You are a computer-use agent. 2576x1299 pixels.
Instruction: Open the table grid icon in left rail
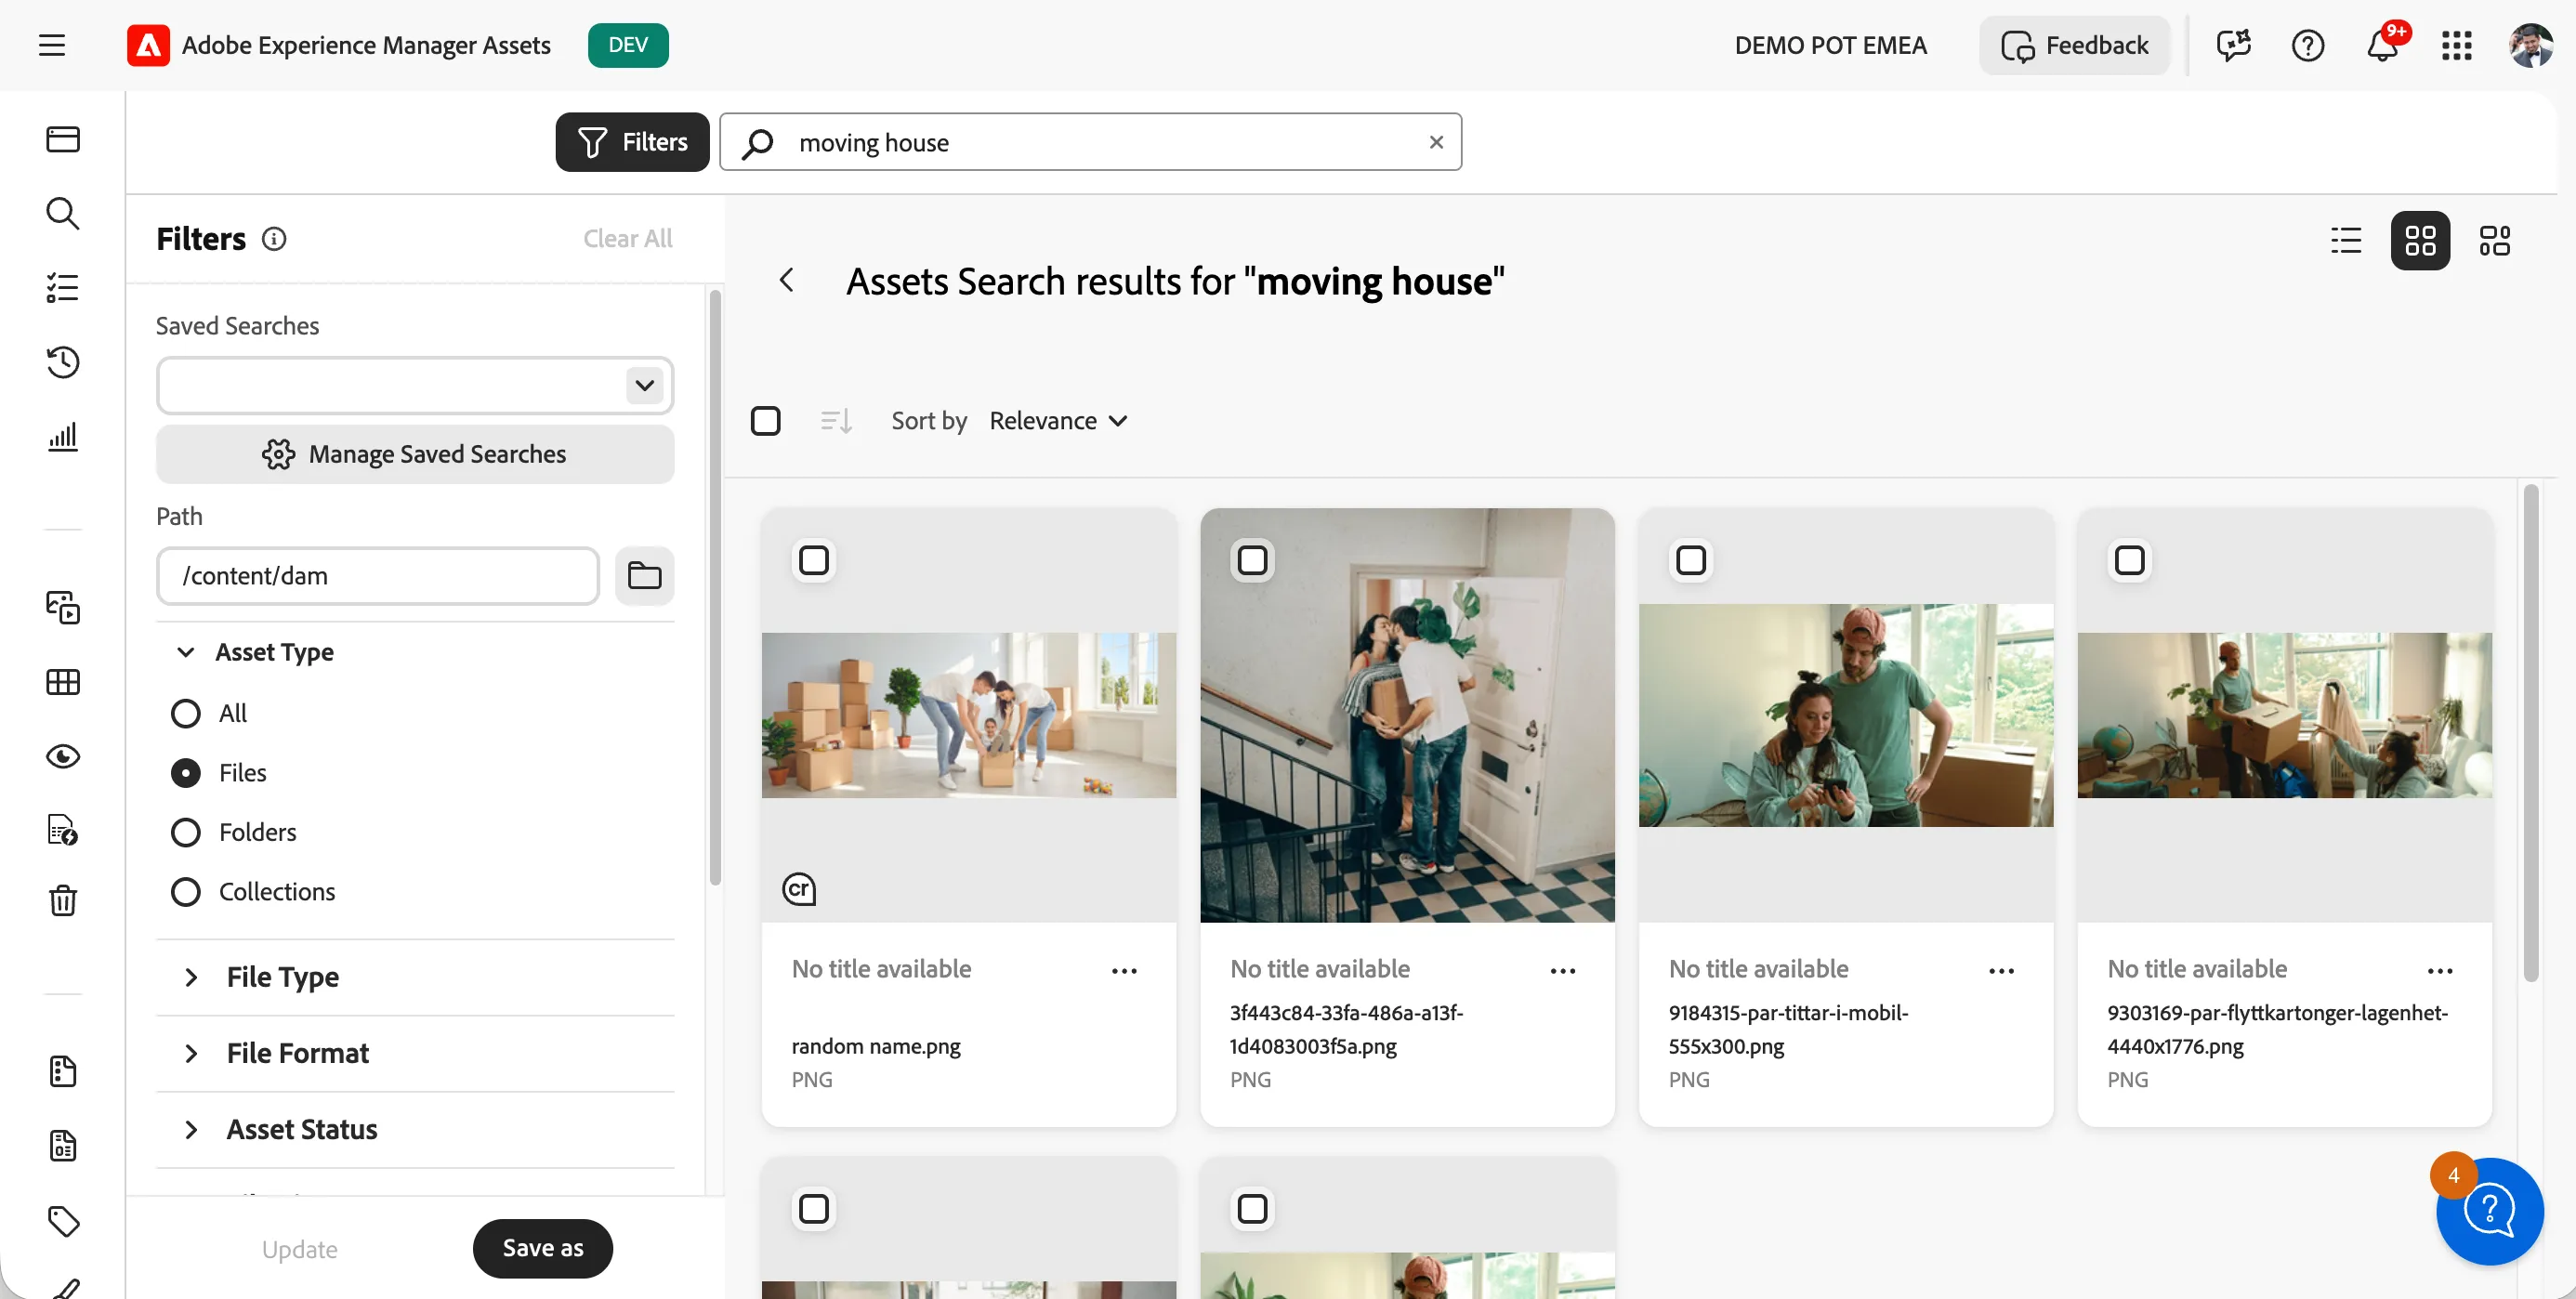click(x=63, y=682)
